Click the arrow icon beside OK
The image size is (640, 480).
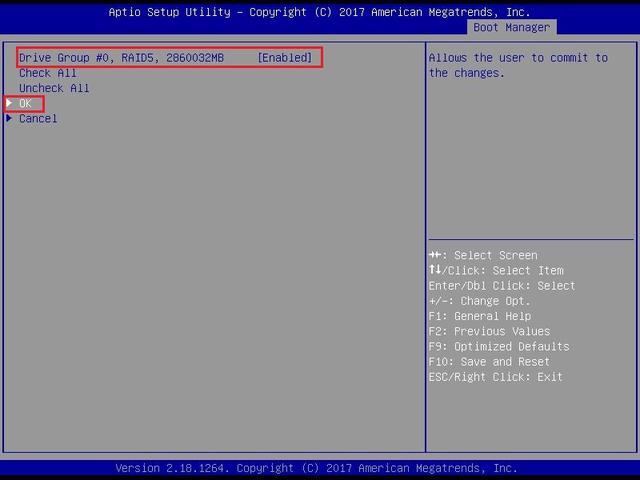10,103
